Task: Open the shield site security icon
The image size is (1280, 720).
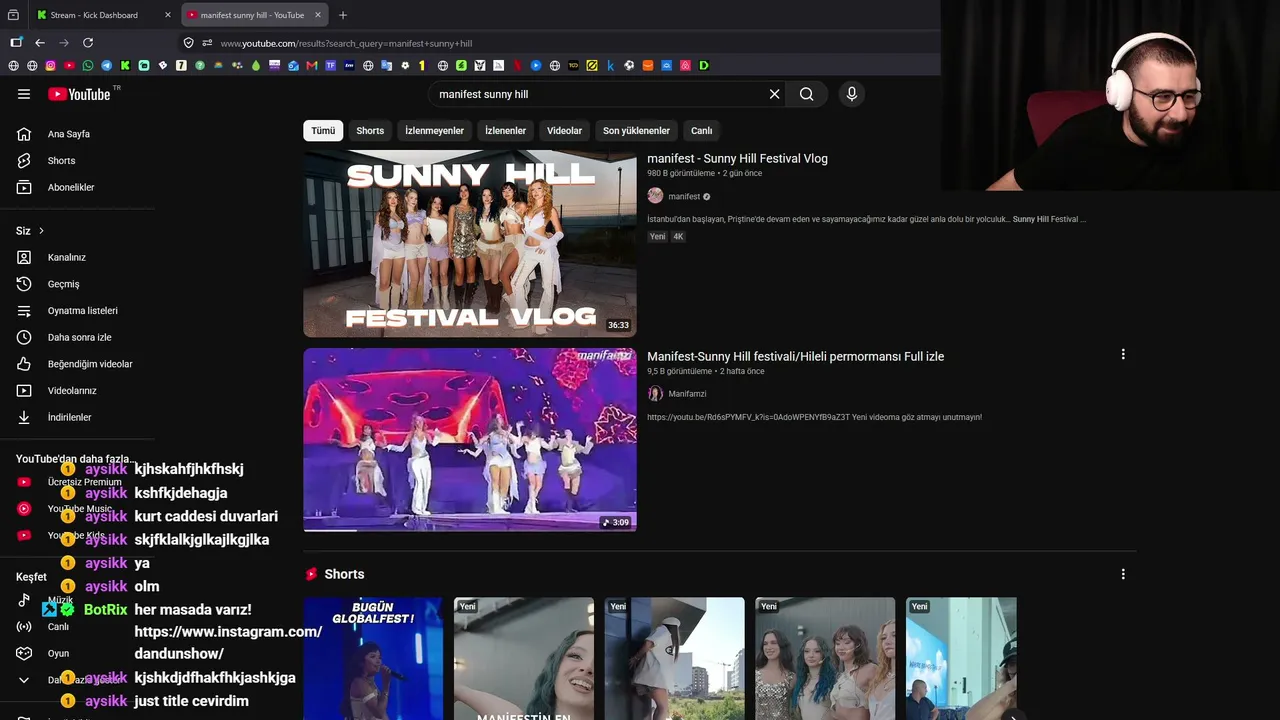Action: click(x=188, y=43)
